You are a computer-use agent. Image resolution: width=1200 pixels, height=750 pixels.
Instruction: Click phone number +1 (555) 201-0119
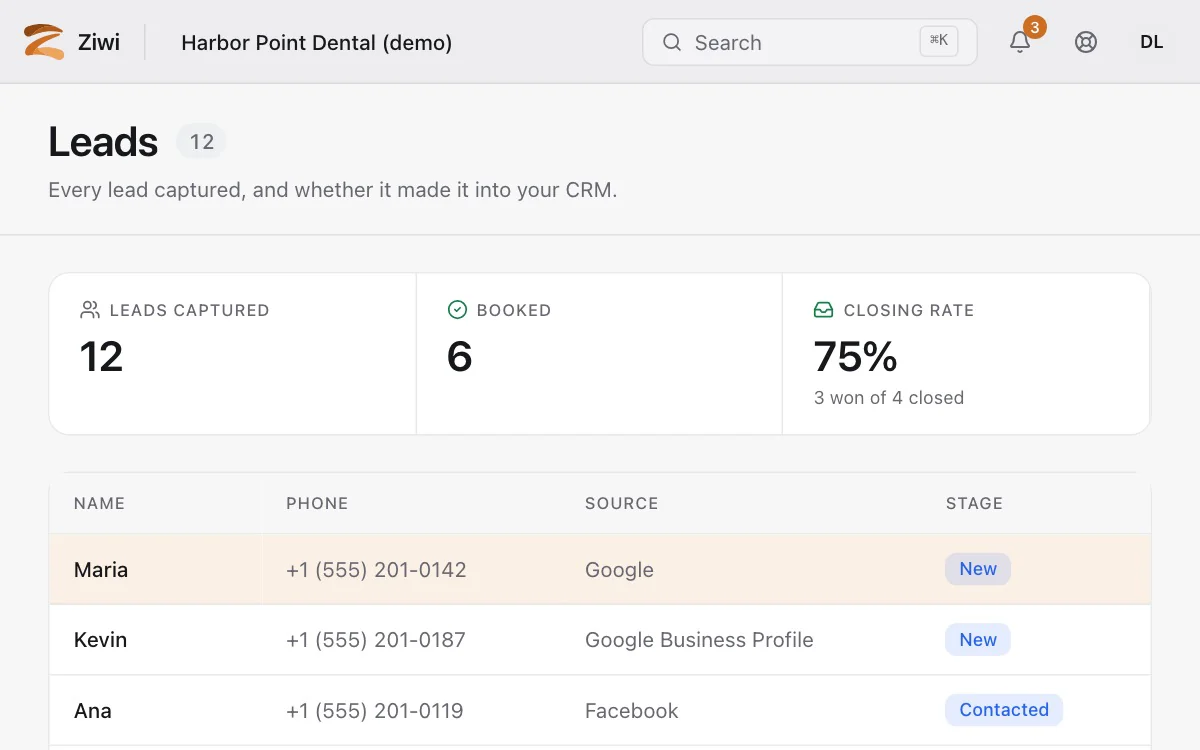pyautogui.click(x=375, y=711)
